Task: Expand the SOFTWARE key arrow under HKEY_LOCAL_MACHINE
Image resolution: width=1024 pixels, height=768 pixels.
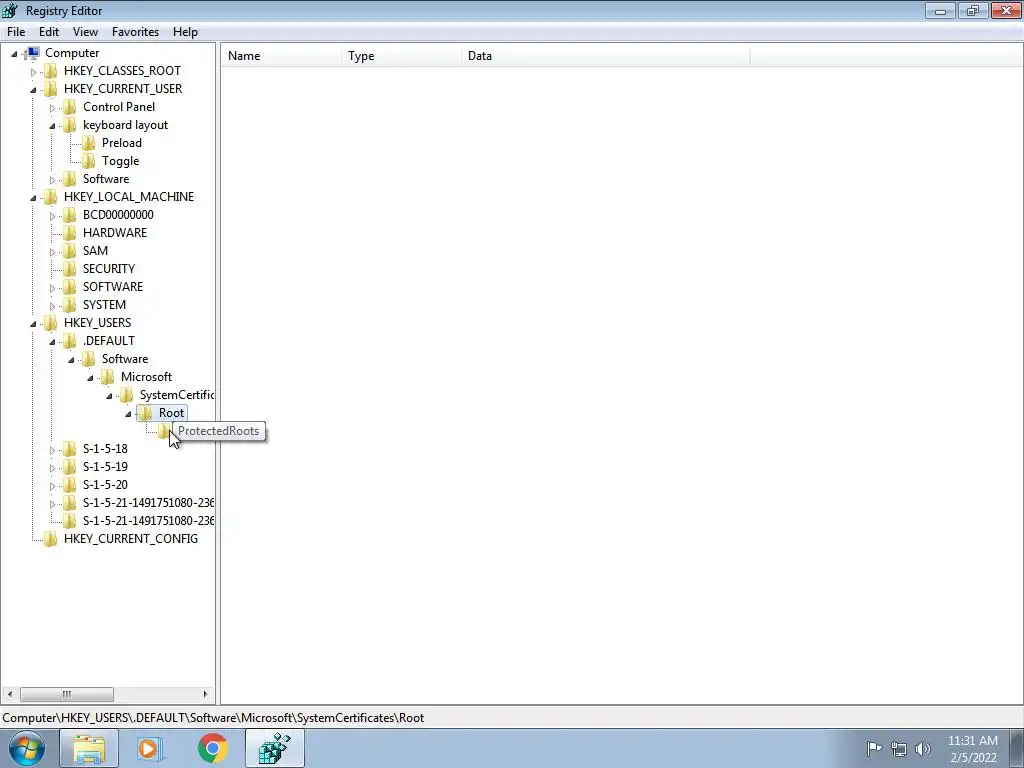Action: point(52,287)
